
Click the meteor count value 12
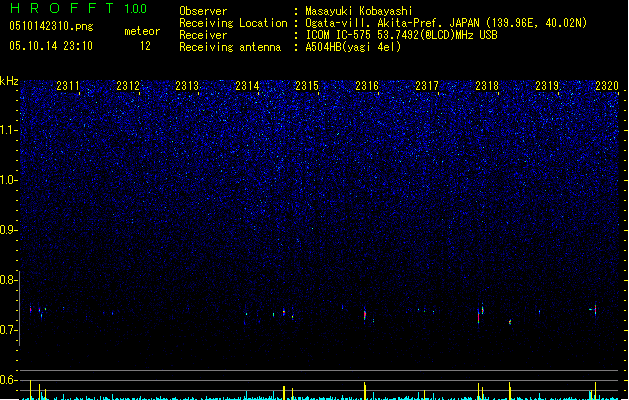pyautogui.click(x=145, y=46)
